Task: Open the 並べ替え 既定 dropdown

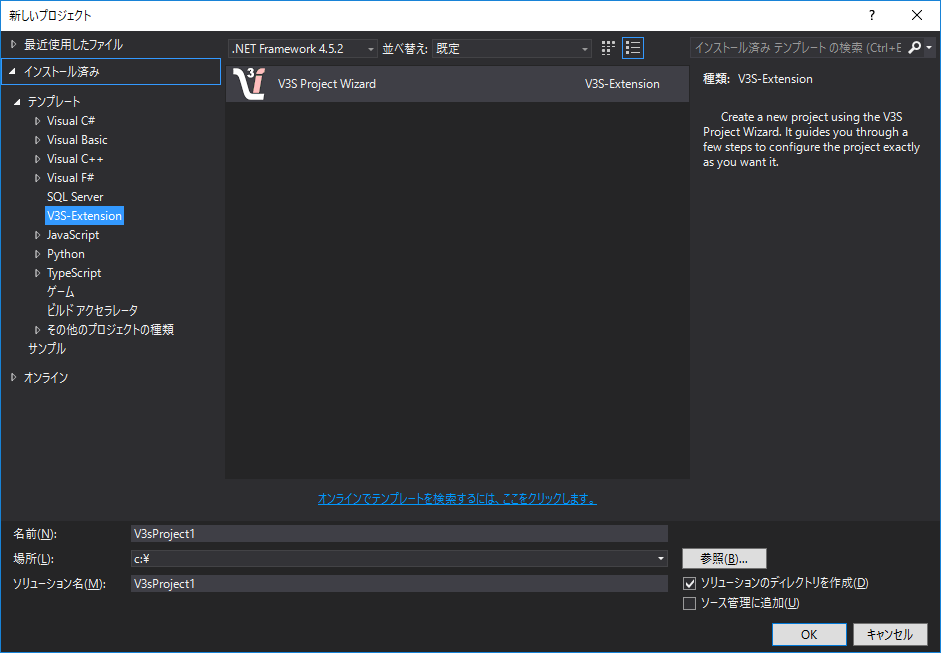Action: click(x=511, y=49)
